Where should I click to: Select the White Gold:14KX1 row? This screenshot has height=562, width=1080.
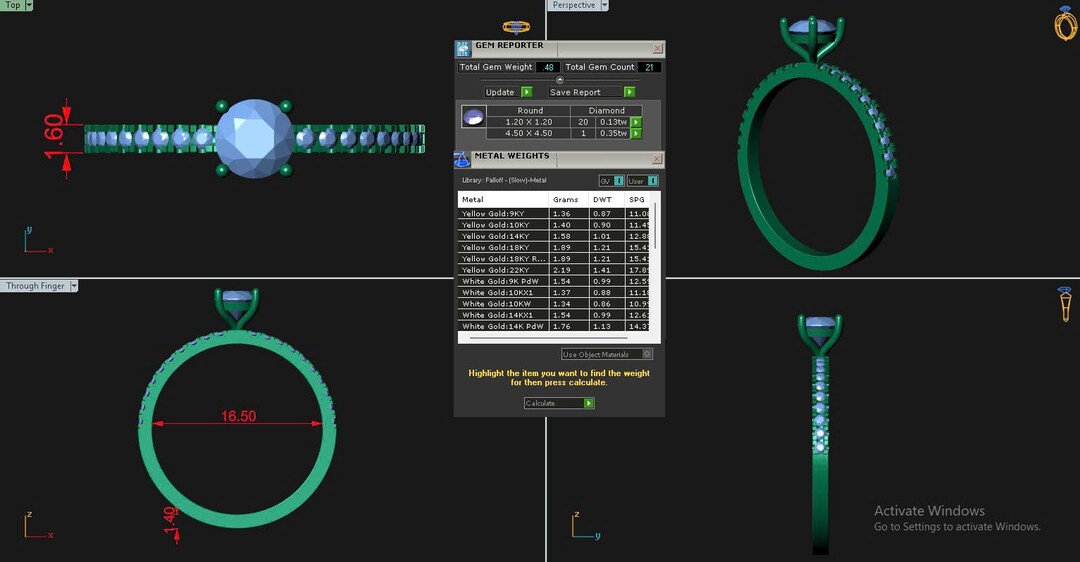[554, 315]
